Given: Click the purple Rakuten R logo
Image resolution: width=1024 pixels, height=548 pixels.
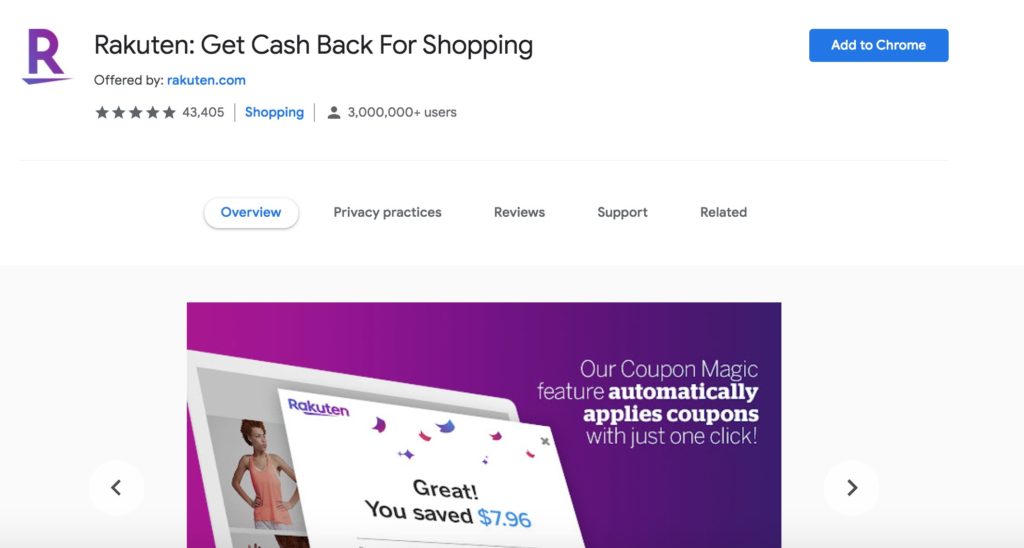Looking at the screenshot, I should point(46,56).
